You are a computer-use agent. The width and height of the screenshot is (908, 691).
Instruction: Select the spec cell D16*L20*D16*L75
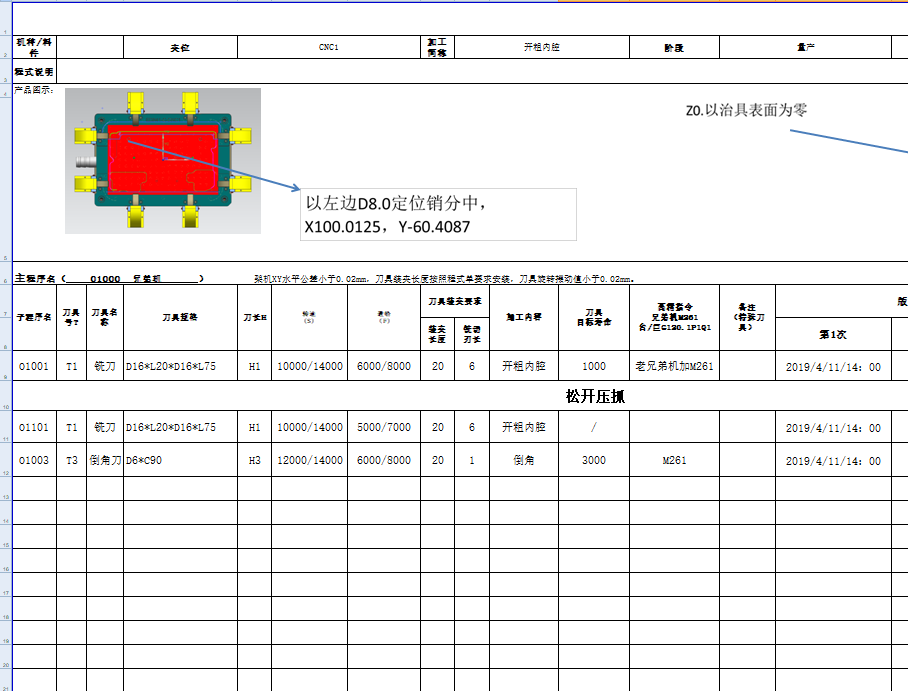[174, 366]
